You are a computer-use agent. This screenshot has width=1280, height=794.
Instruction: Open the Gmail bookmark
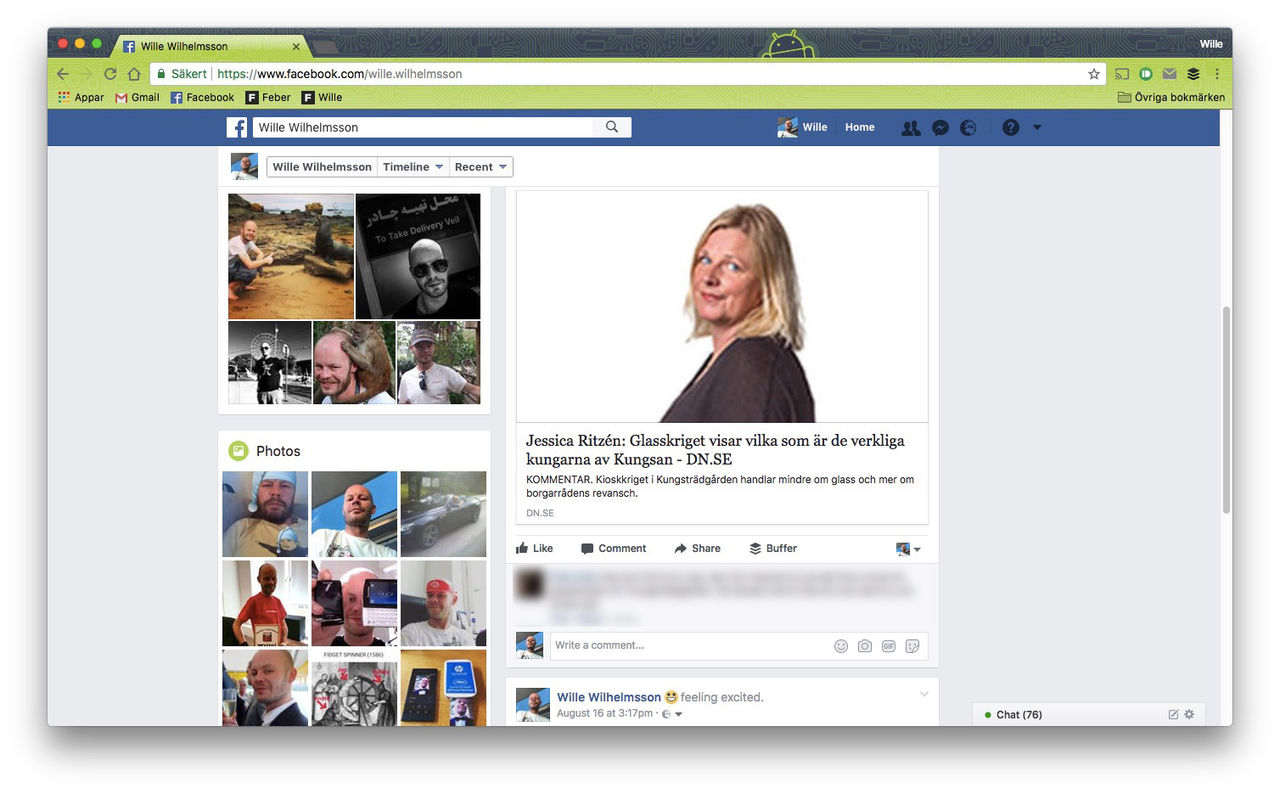137,97
